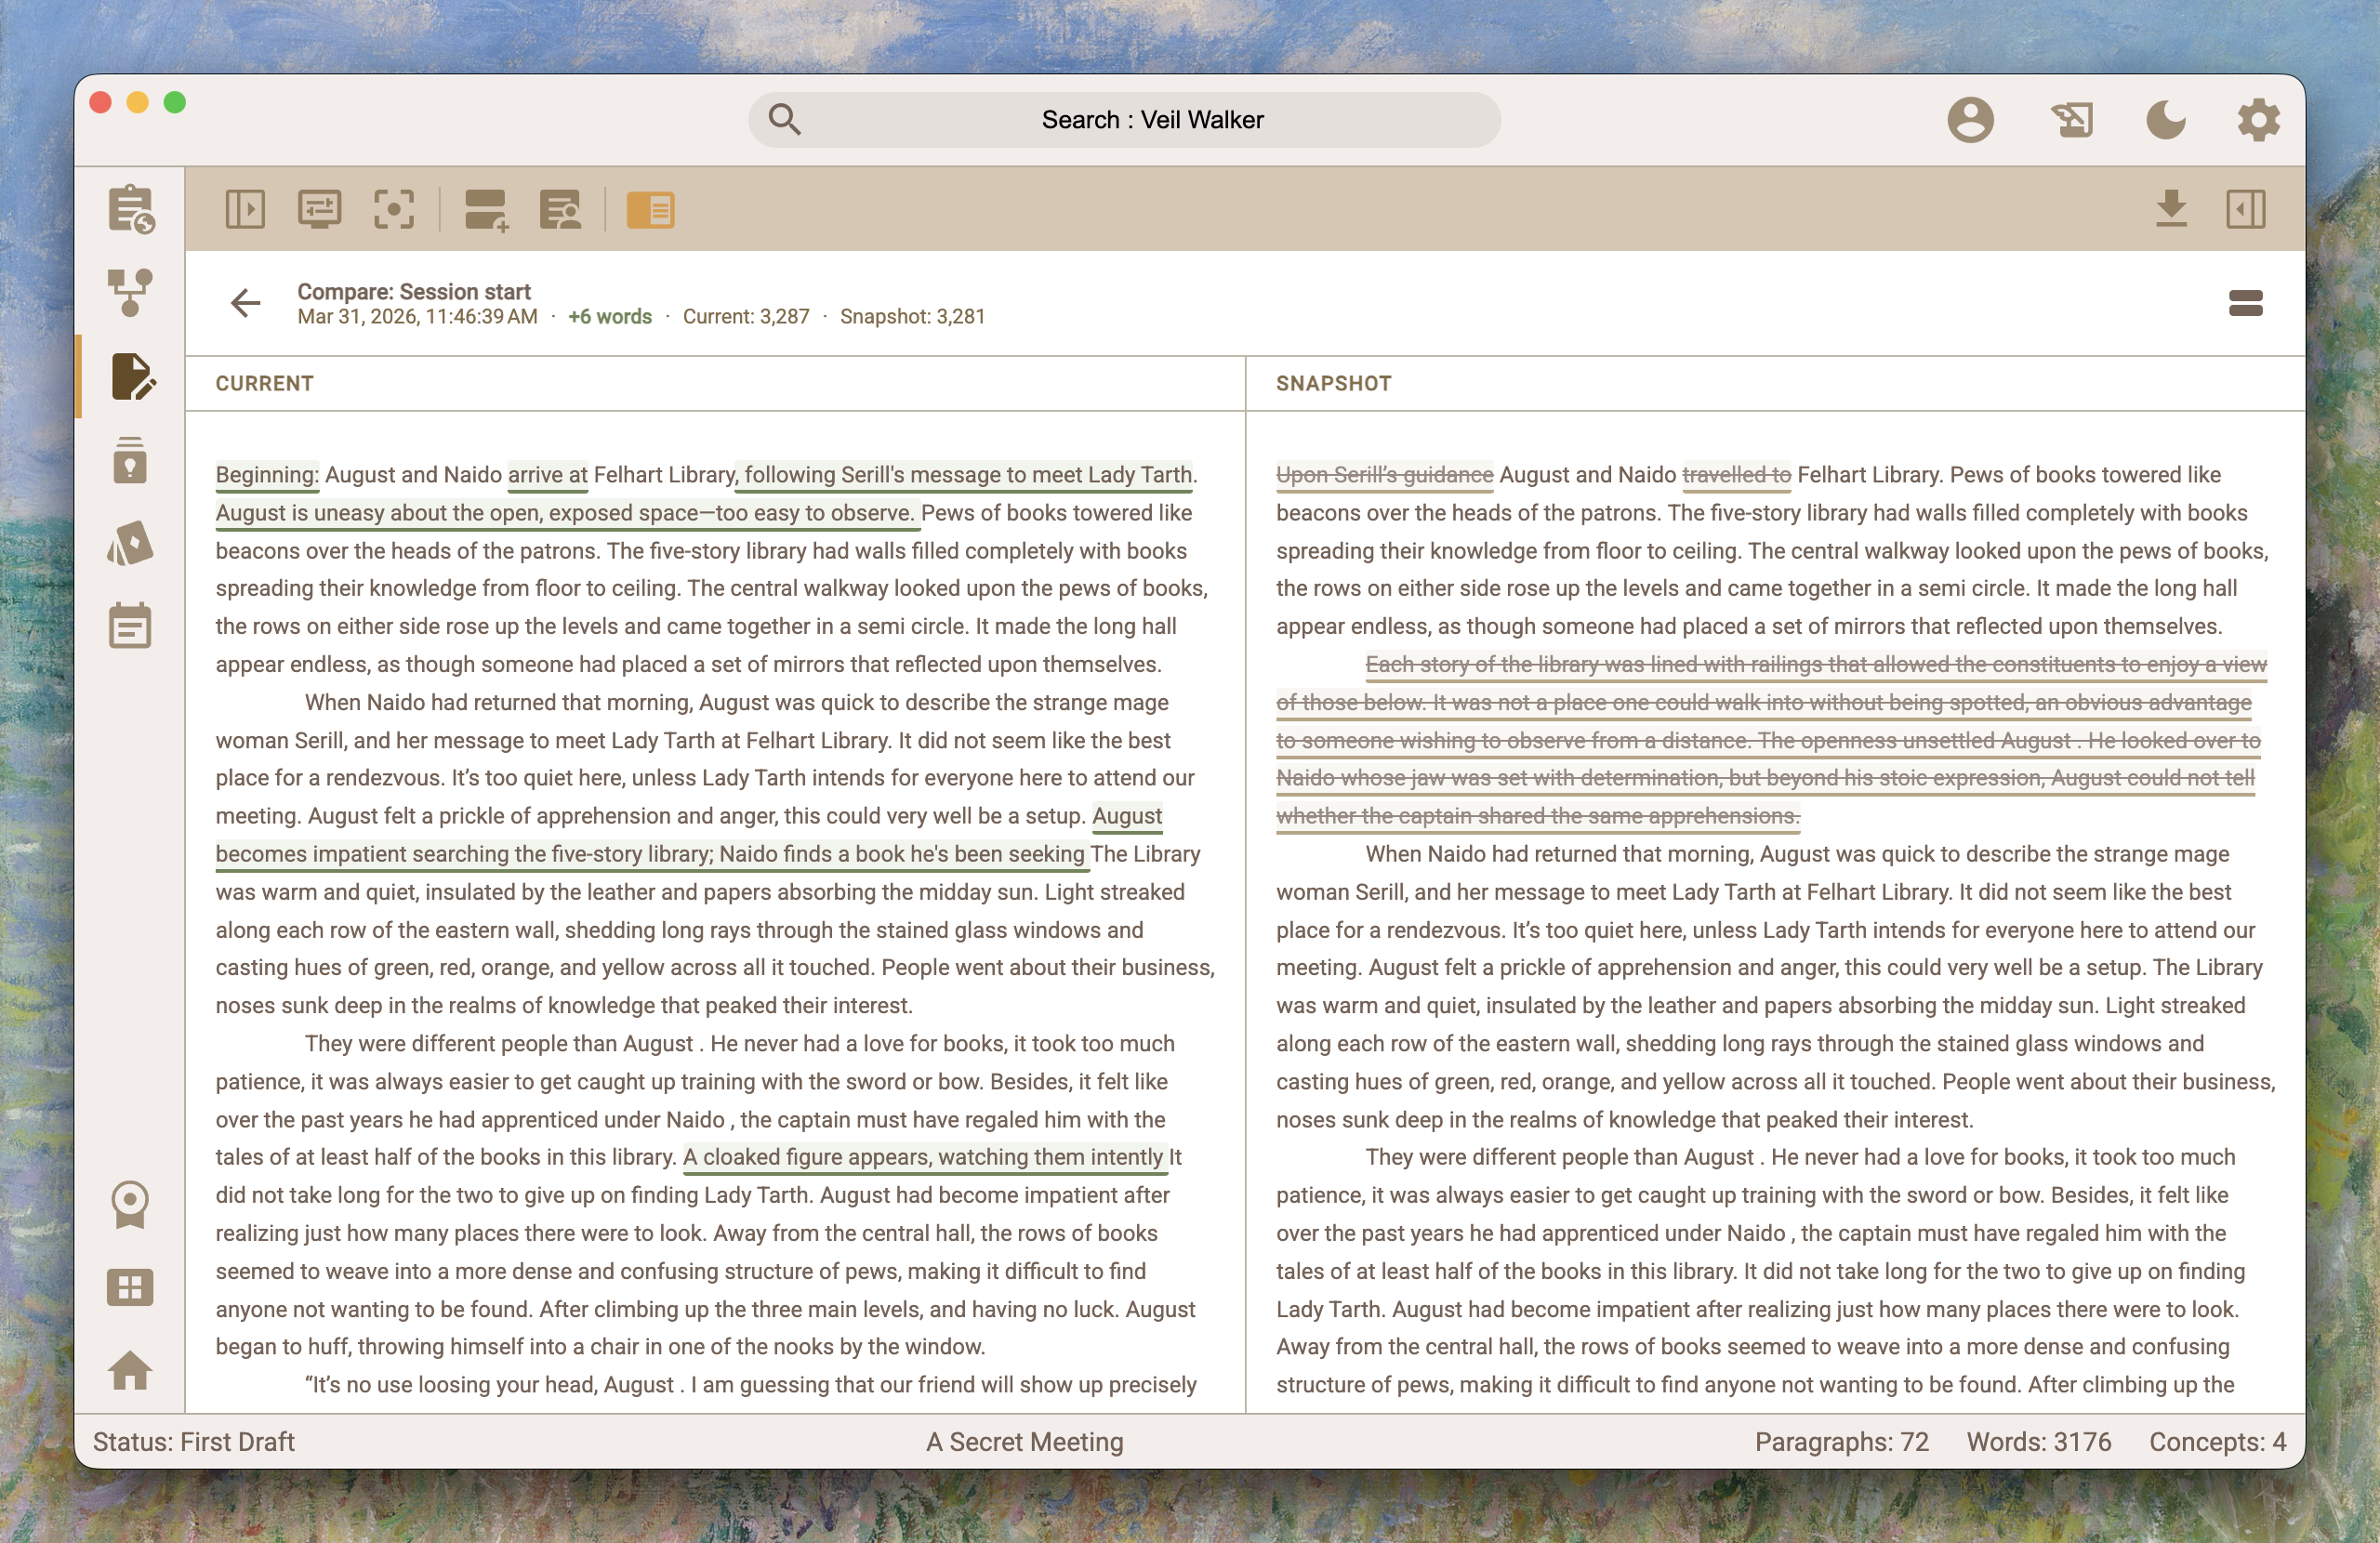Image resolution: width=2380 pixels, height=1543 pixels.
Task: Click the Veil Walker search field
Action: (1122, 119)
